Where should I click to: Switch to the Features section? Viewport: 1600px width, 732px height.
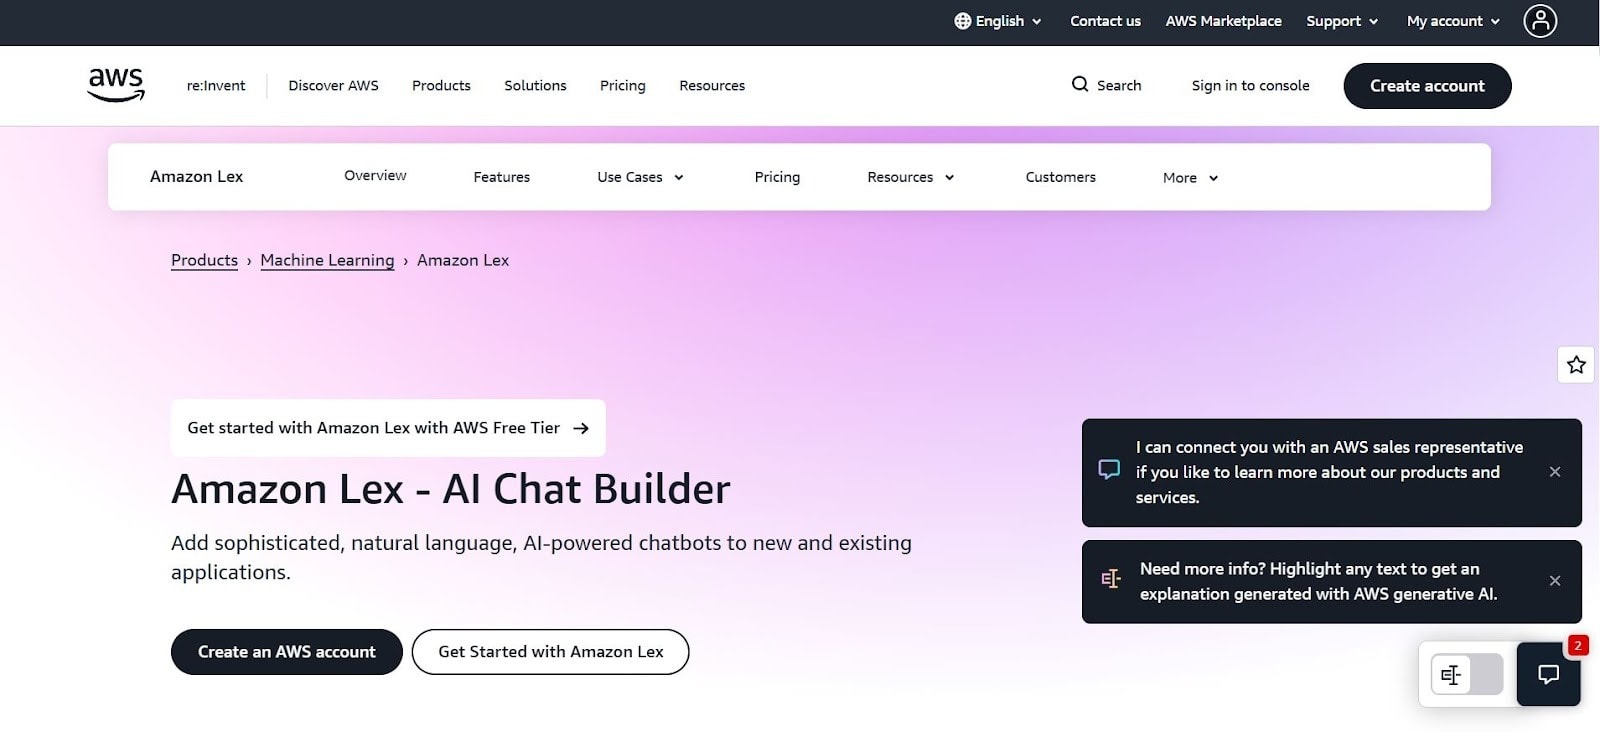point(501,177)
